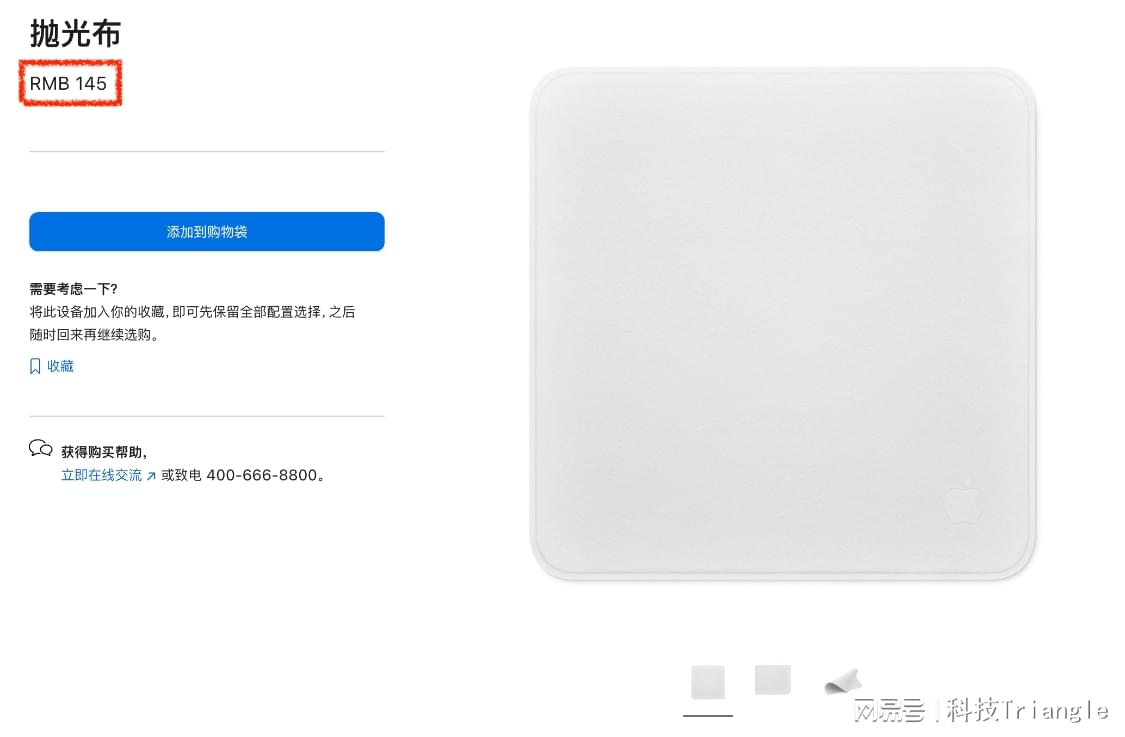Click the RMB 145 price label
This screenshot has height=737, width=1125.
(x=68, y=83)
